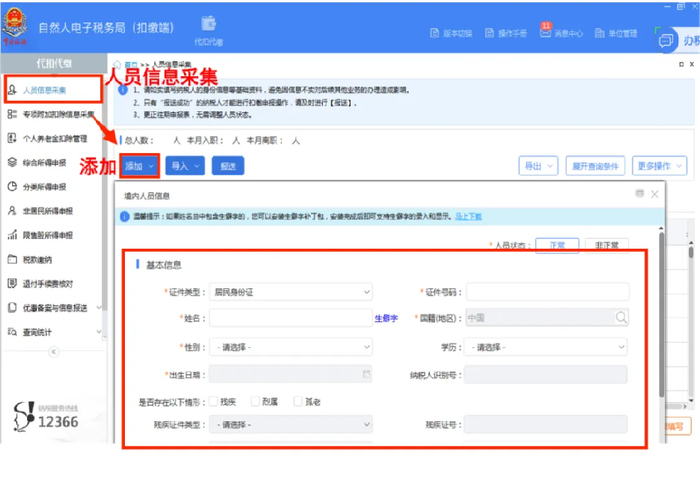This screenshot has width=700, height=484.
Task: Open 消息中心 envelope icon with red badge
Action: tap(546, 32)
